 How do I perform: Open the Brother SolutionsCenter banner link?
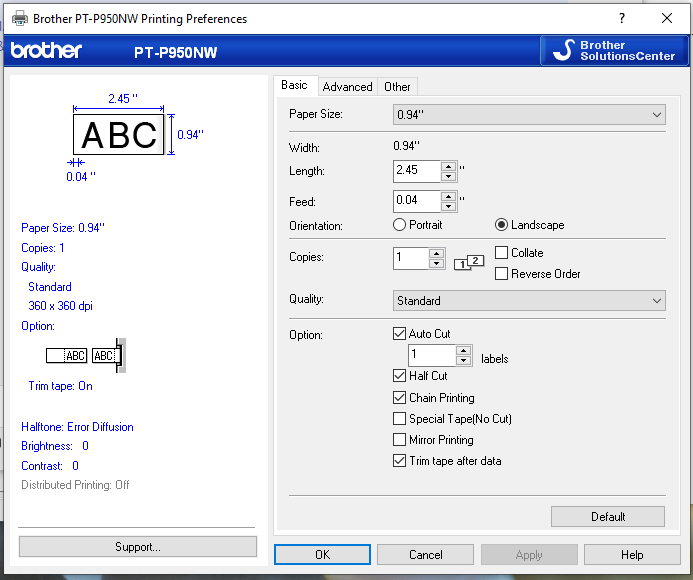(614, 50)
